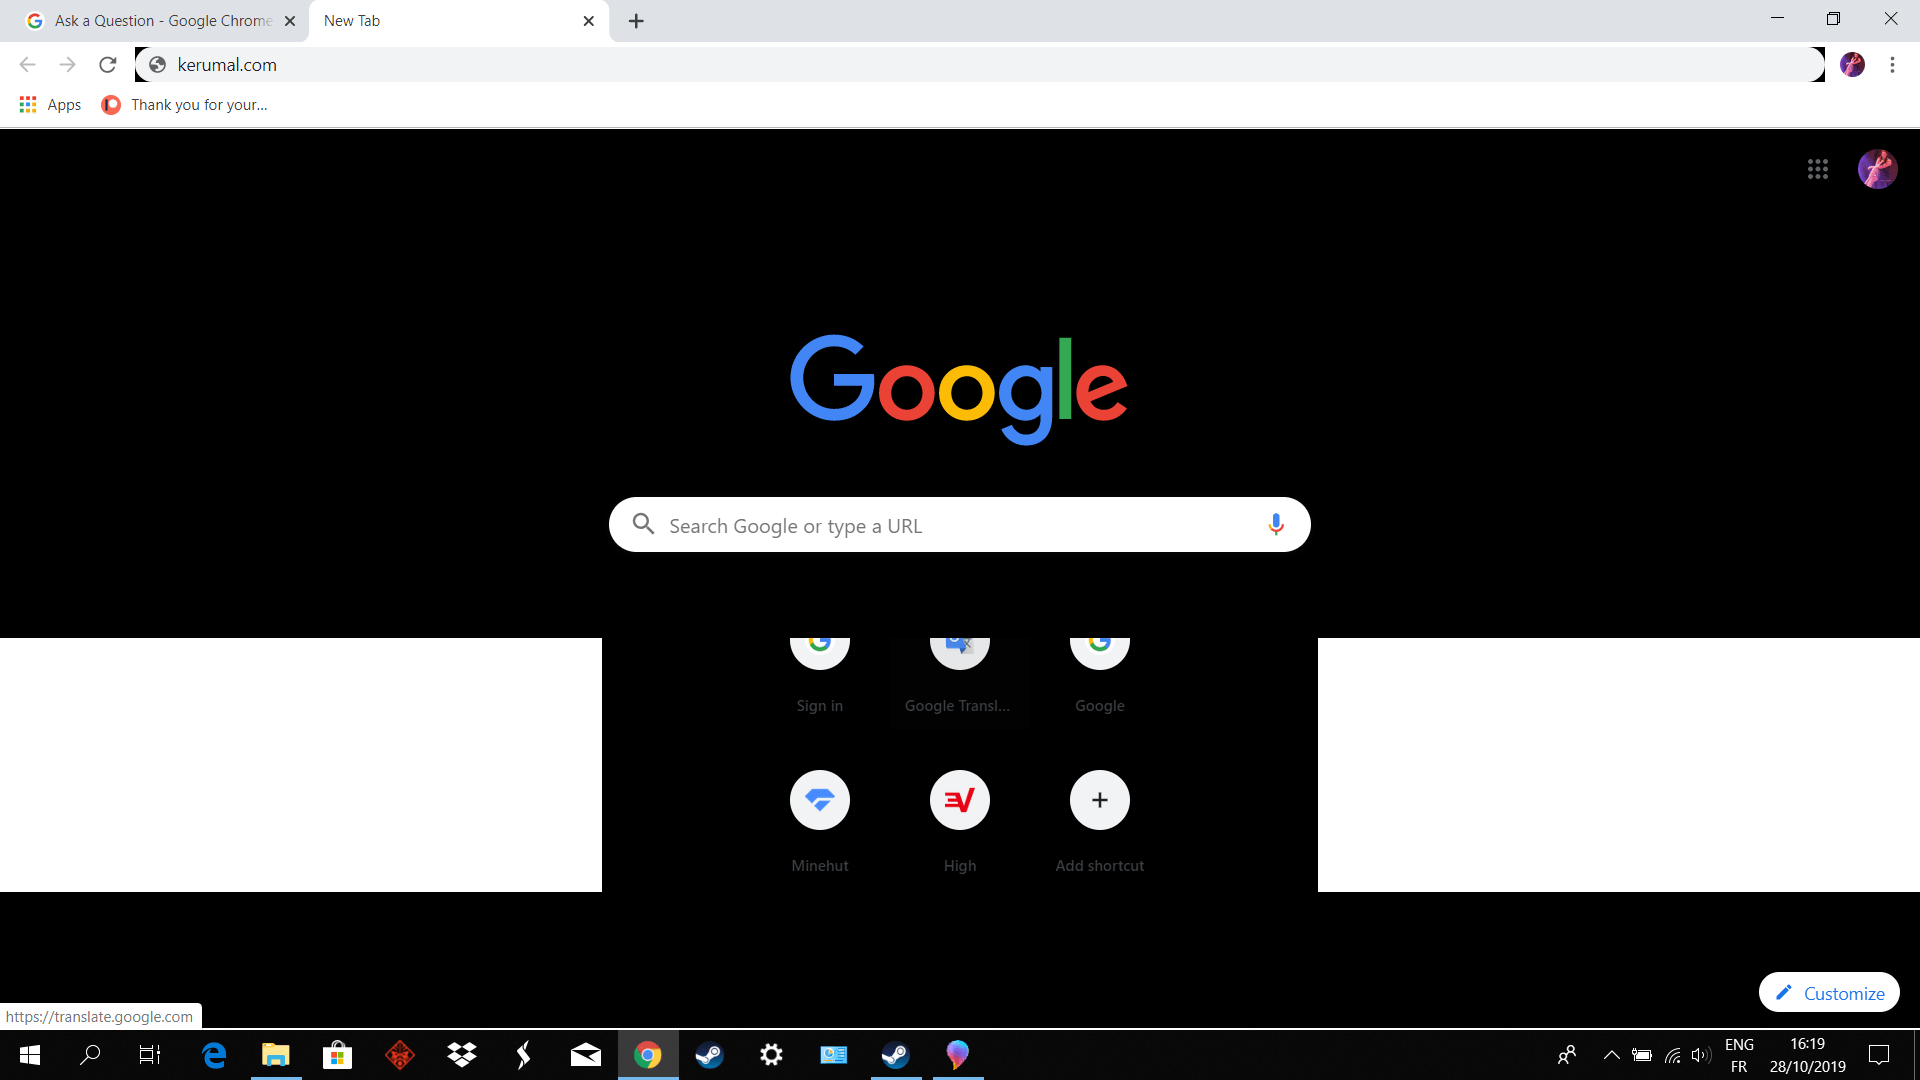This screenshot has width=1920, height=1080.
Task: Reload the current page
Action: [107, 64]
